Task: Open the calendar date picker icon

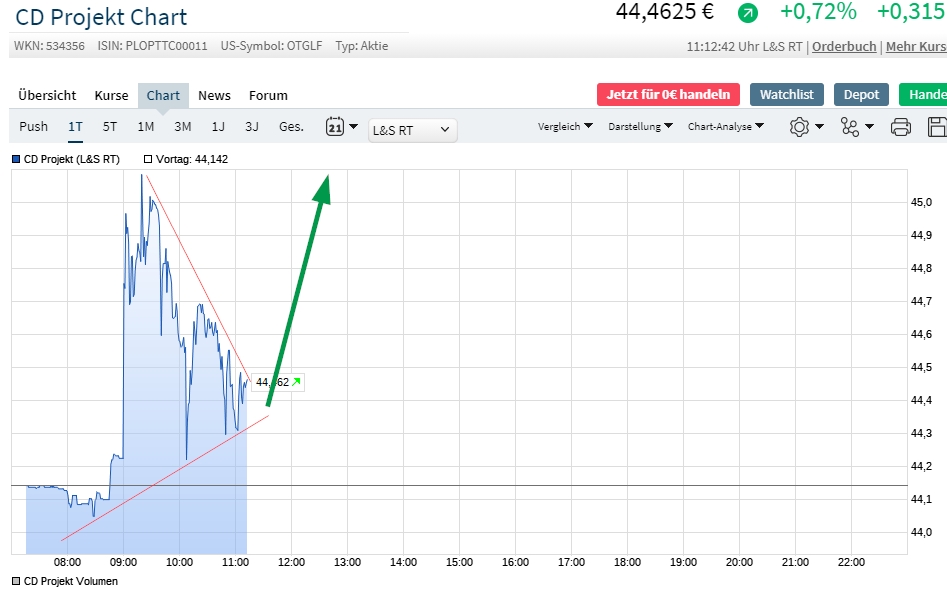Action: click(335, 127)
